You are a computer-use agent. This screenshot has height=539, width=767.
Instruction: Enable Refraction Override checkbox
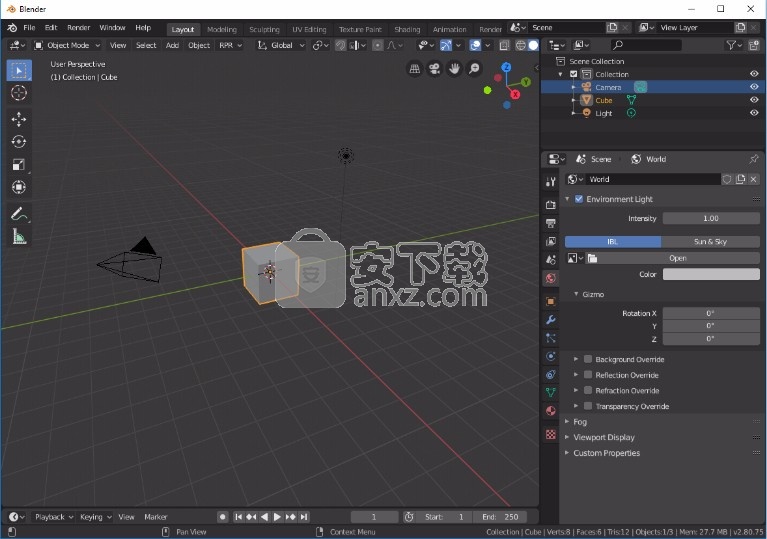click(x=588, y=390)
